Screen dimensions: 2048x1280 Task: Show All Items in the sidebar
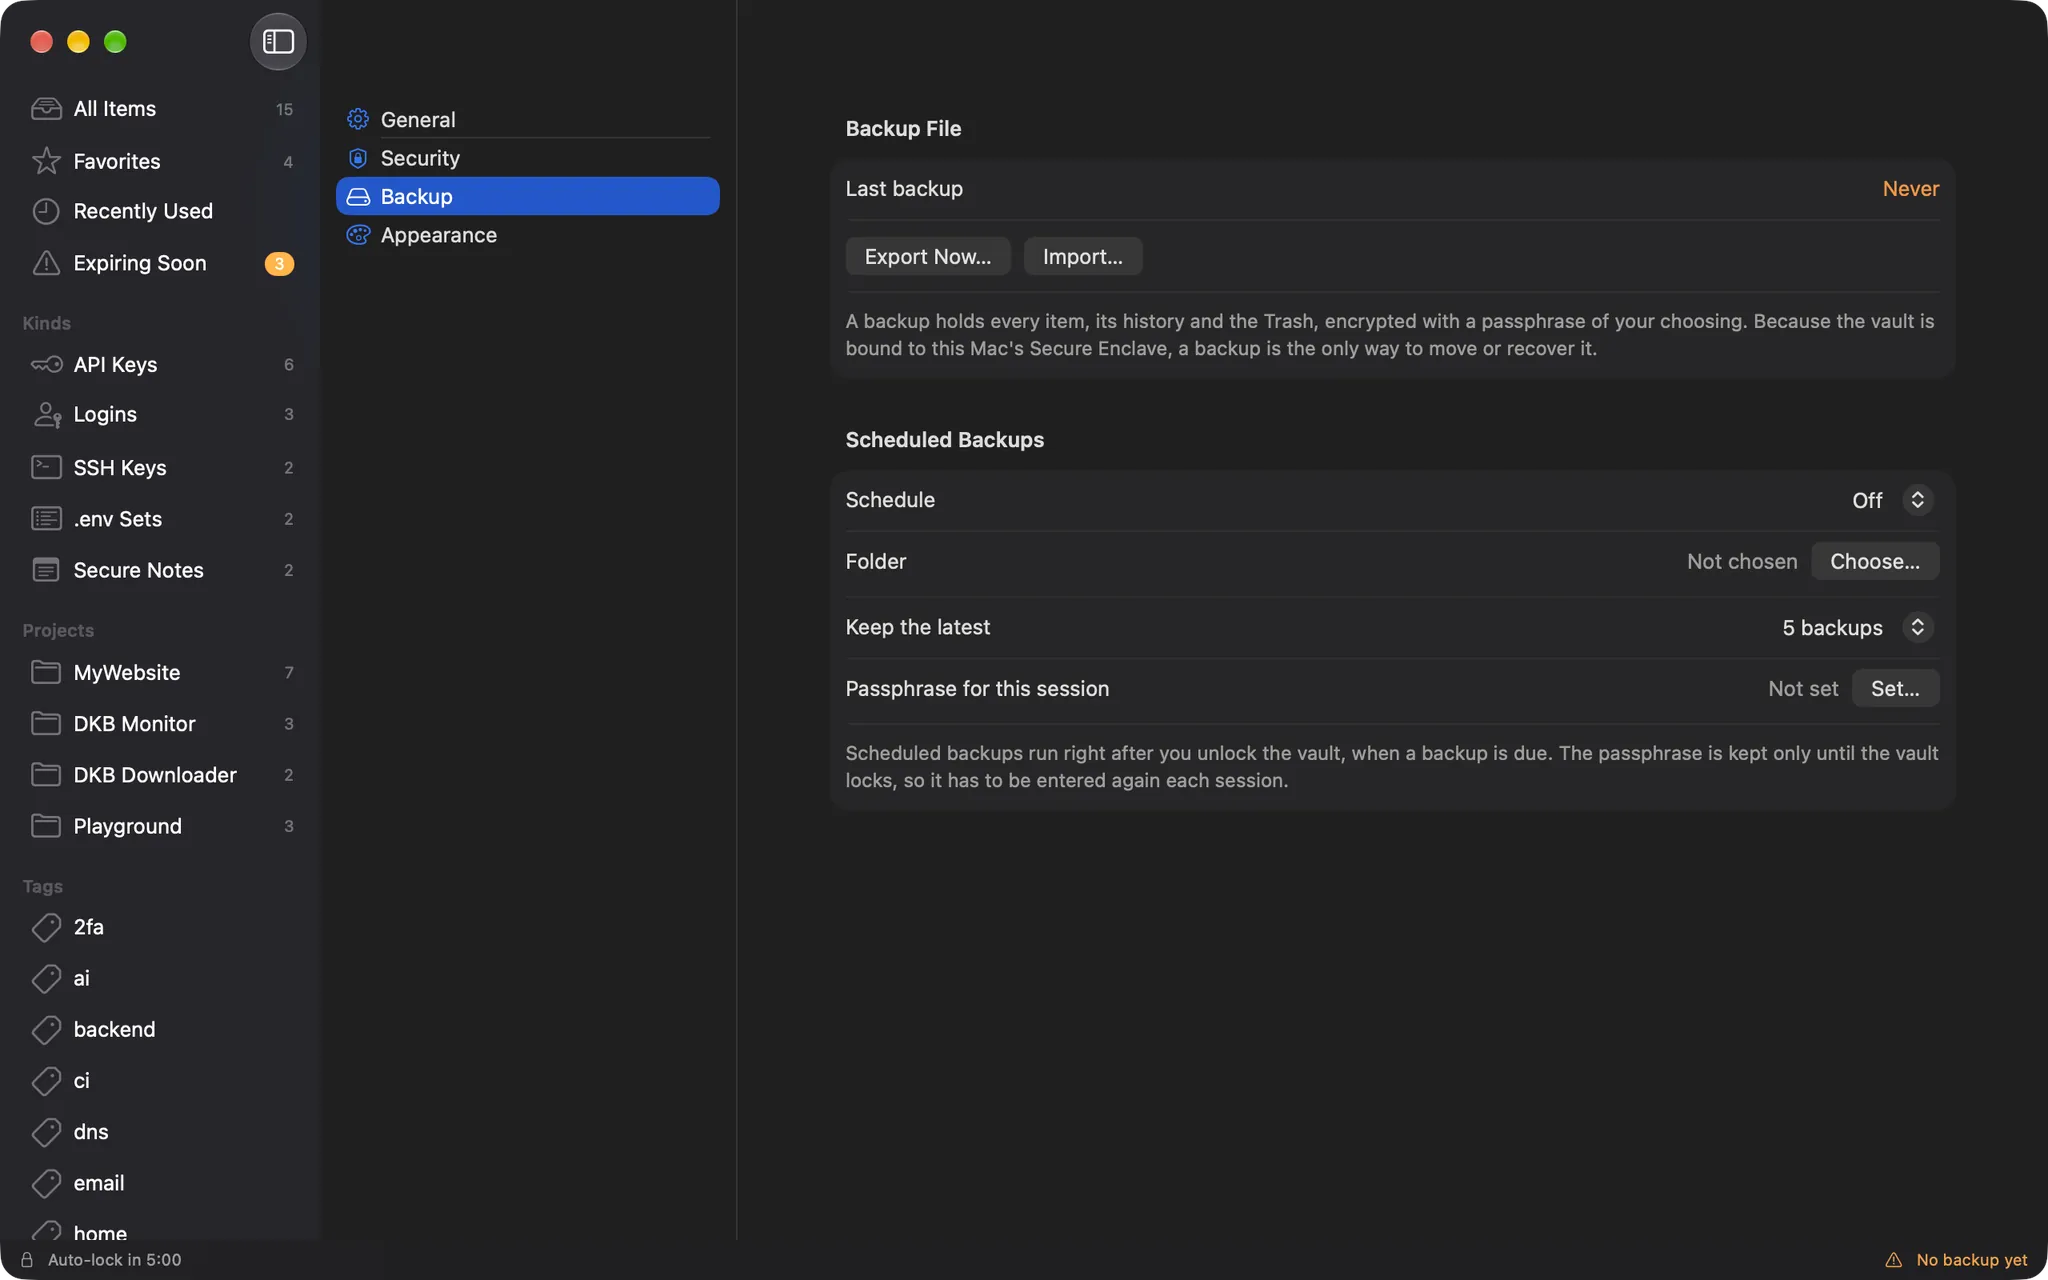tap(161, 108)
